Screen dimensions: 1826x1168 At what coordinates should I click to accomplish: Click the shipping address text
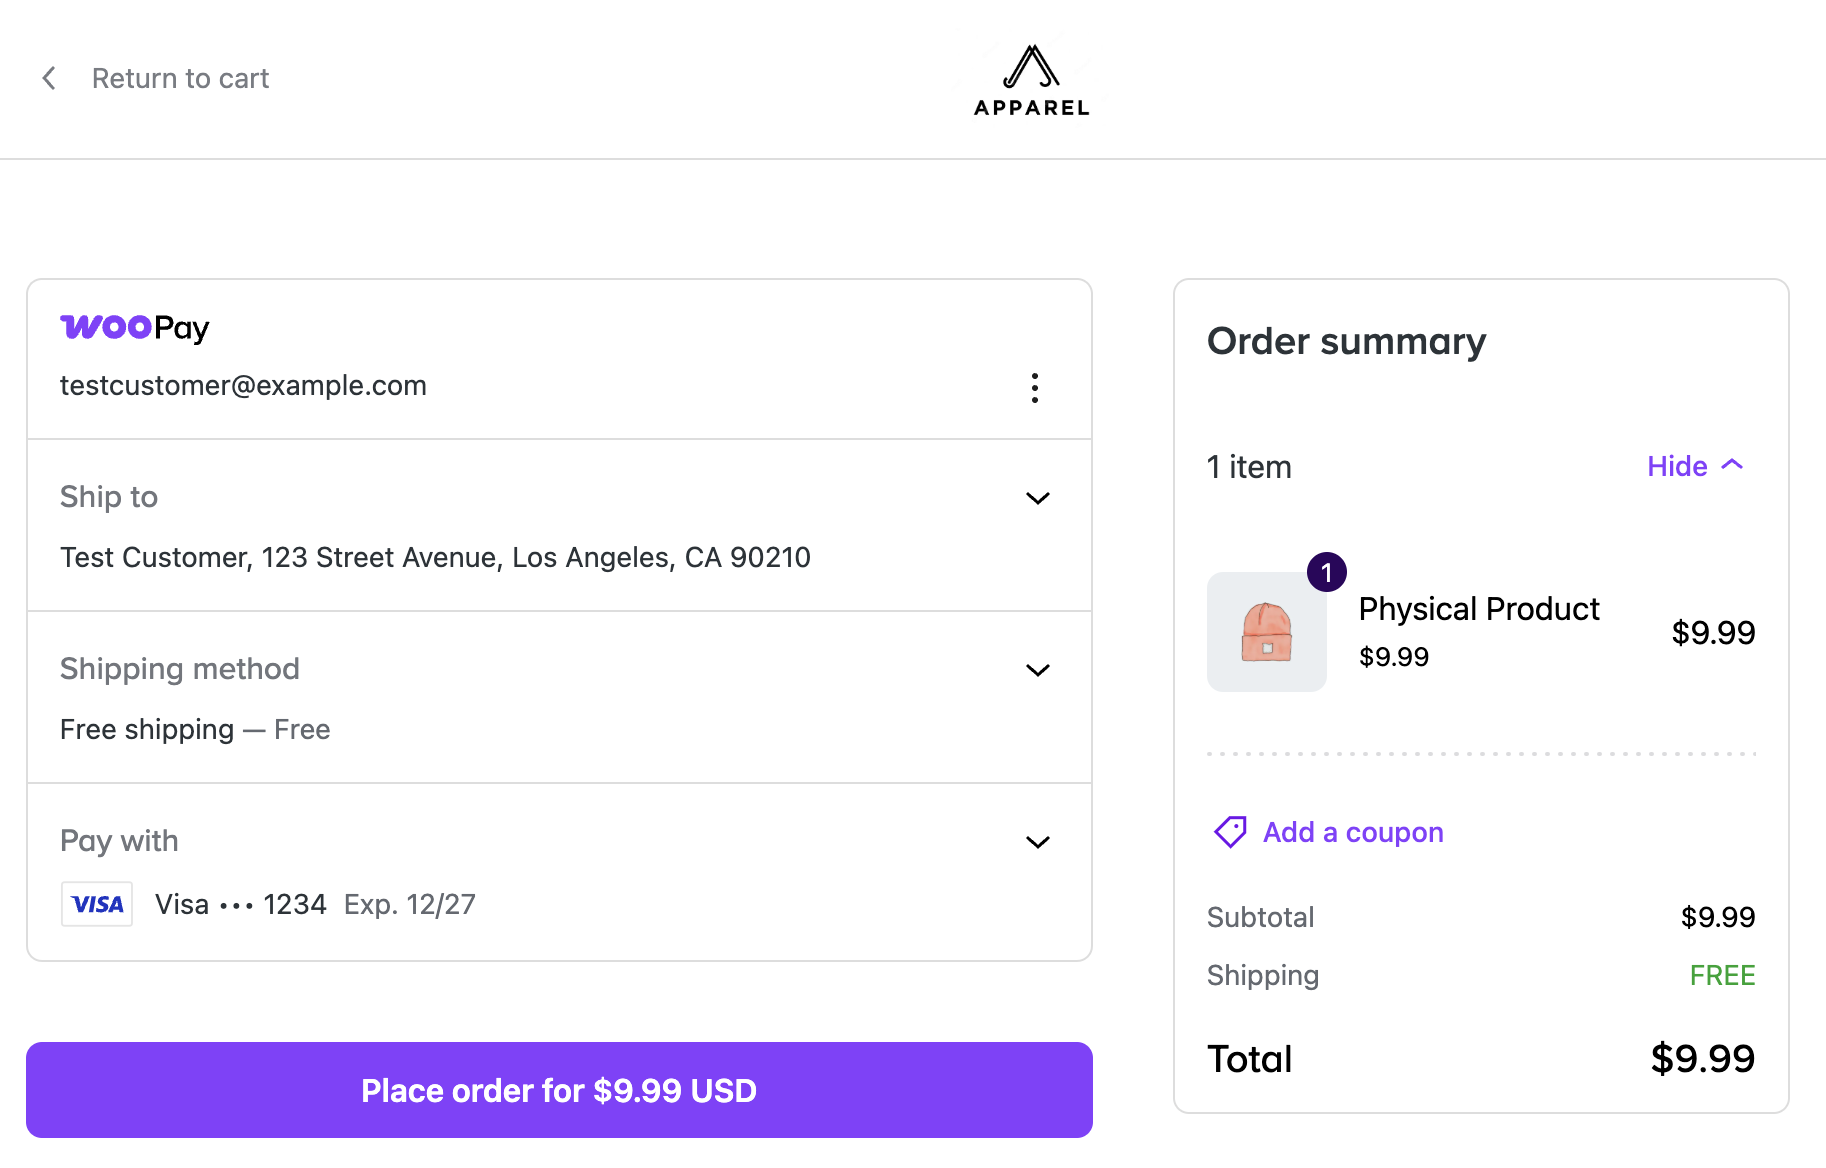pos(435,557)
